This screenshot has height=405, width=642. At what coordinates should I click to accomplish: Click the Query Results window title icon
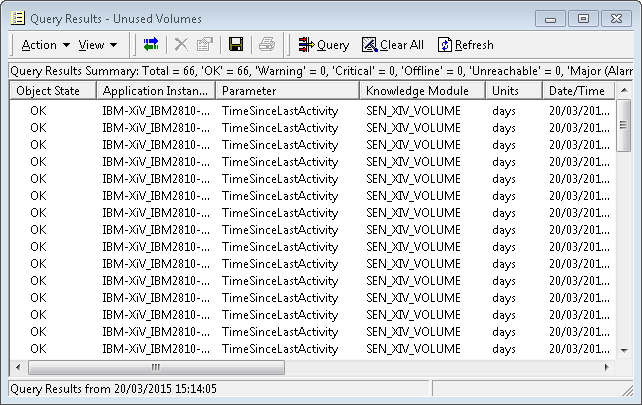18,18
